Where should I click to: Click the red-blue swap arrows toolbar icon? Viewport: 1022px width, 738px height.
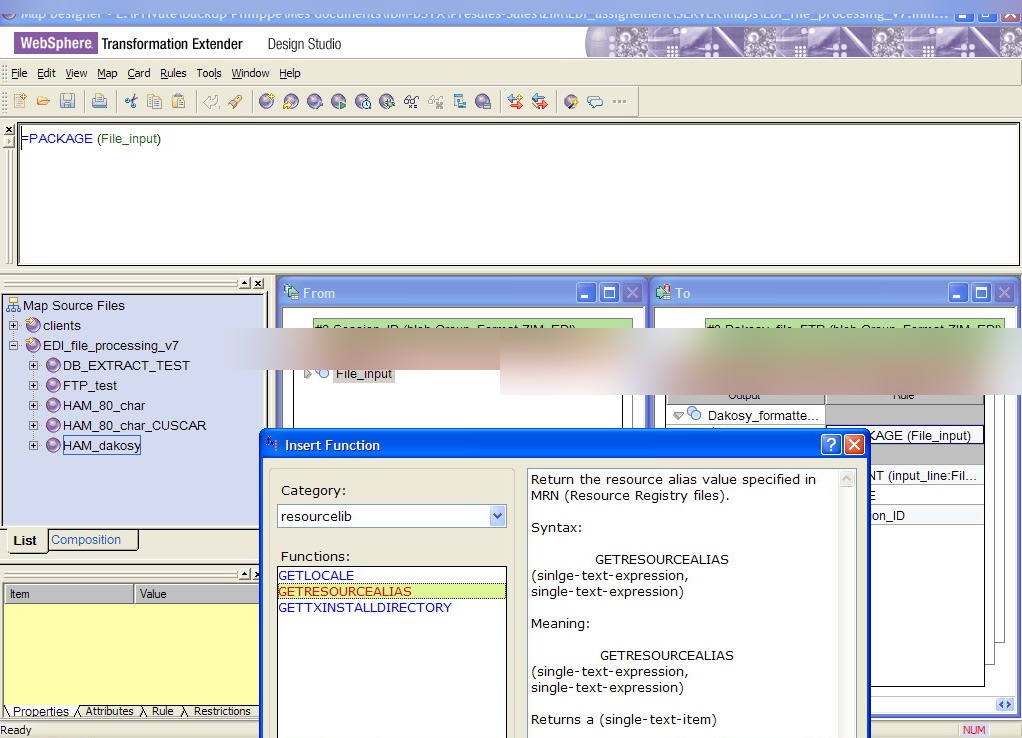[517, 101]
